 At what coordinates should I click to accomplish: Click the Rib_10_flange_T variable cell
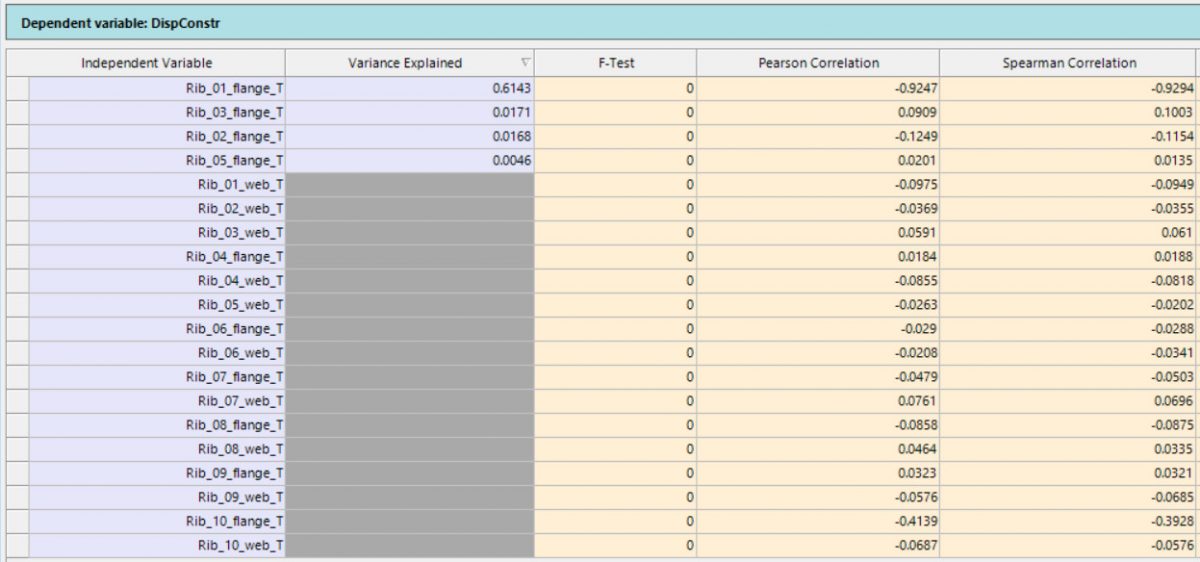(157, 521)
